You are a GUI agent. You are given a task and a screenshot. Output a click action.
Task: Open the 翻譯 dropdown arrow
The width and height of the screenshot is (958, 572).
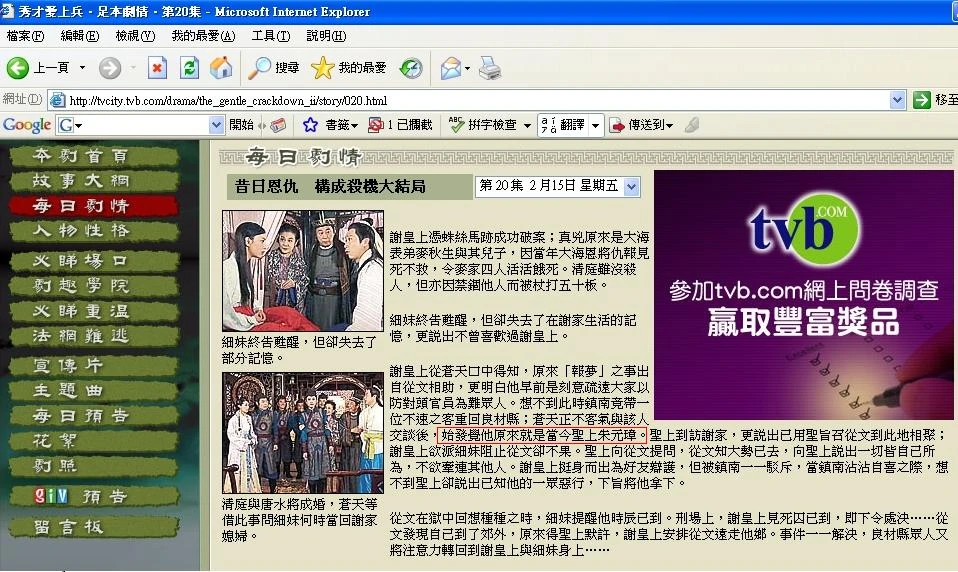[595, 126]
